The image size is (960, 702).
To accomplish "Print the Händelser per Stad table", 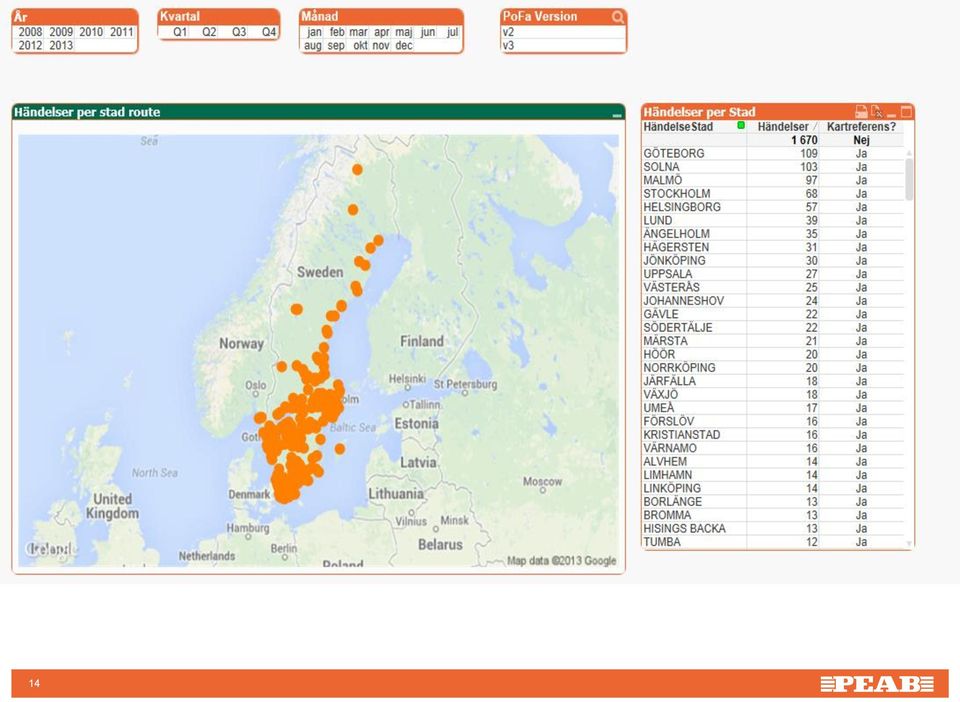I will click(x=861, y=111).
